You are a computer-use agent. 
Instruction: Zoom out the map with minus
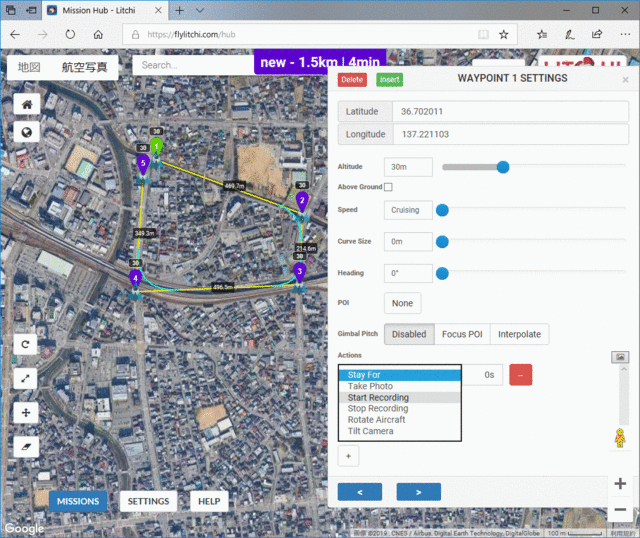pos(620,509)
